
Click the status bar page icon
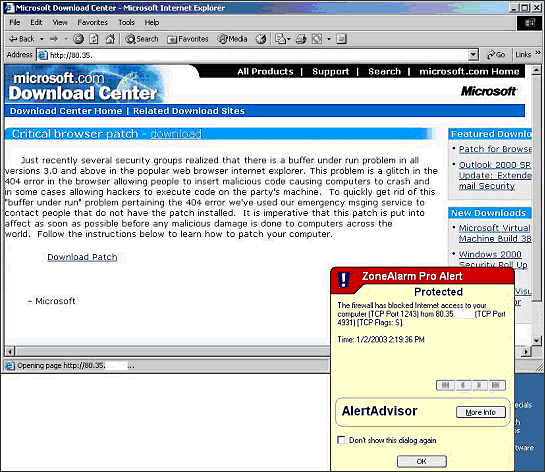[10, 366]
